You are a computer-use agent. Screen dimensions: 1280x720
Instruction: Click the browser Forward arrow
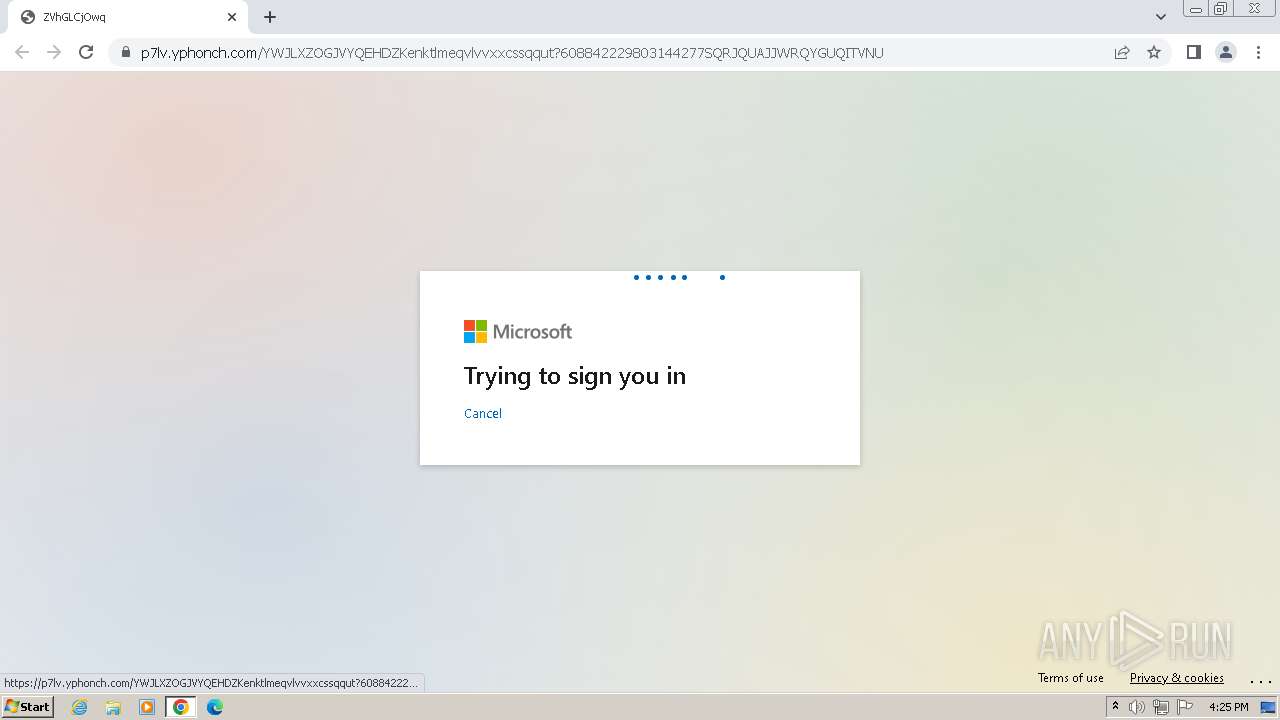pyautogui.click(x=54, y=52)
